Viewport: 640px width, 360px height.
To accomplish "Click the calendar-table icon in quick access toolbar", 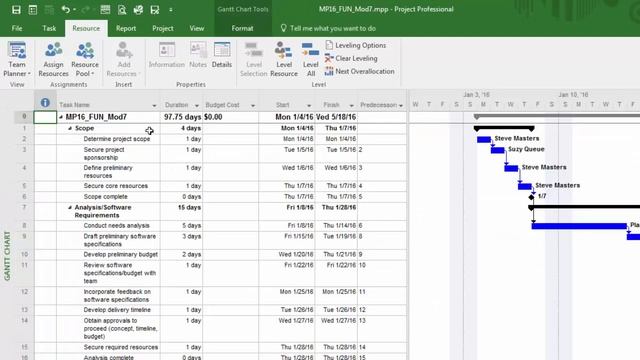I will 105,9.
